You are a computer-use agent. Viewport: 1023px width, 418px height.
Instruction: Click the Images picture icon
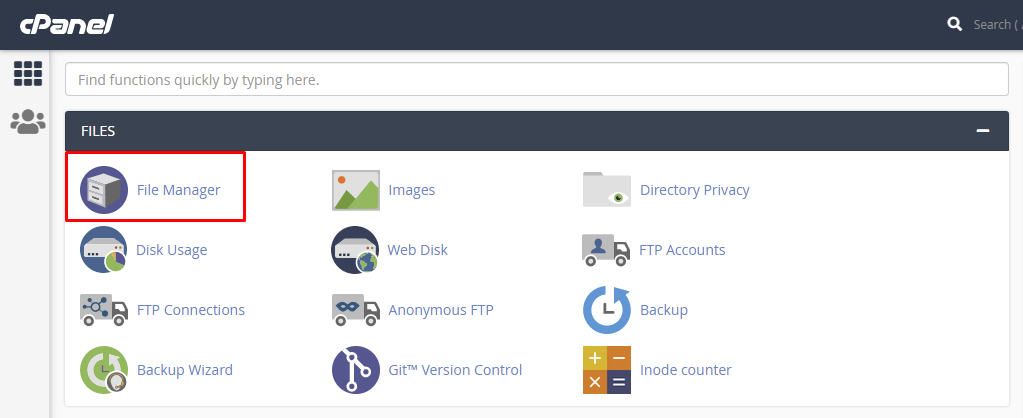[x=356, y=190]
